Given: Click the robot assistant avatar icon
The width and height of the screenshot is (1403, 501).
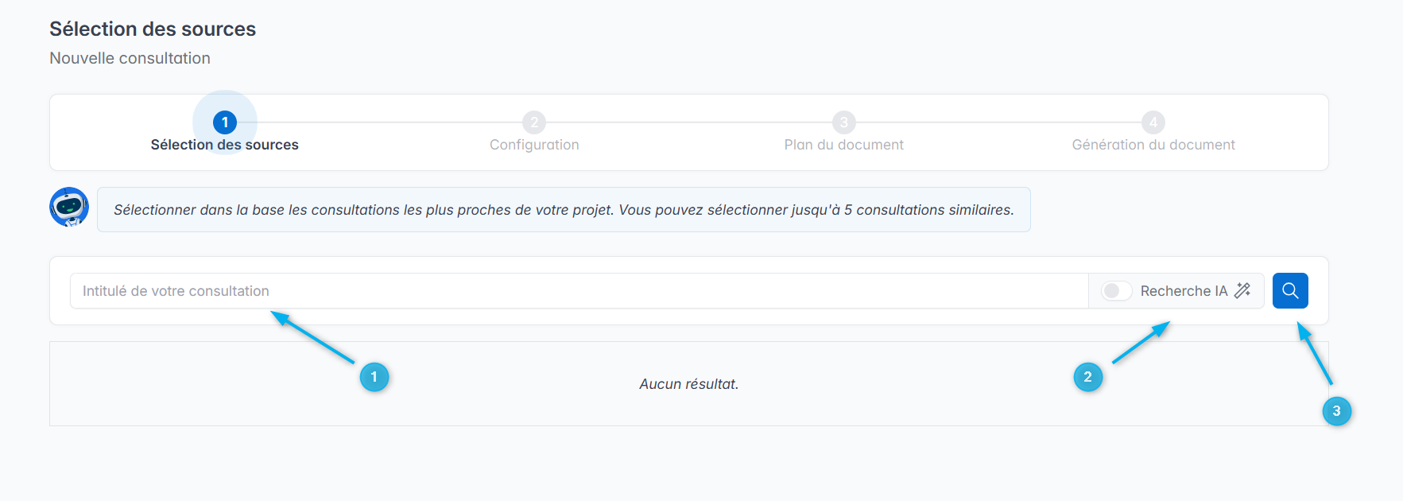Looking at the screenshot, I should tap(69, 207).
